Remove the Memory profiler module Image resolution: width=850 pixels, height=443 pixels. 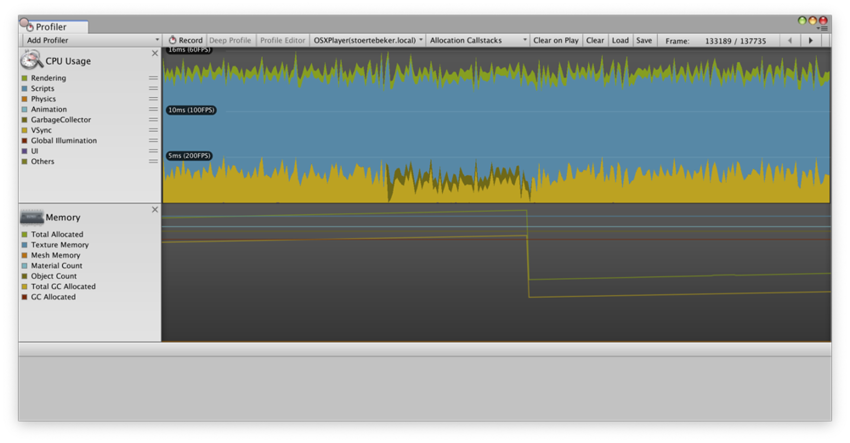(154, 210)
